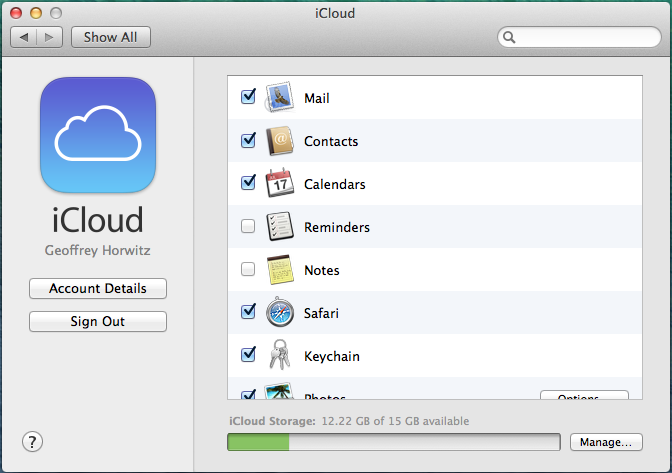Click the Reminders checklist icon
This screenshot has height=473, width=672.
coord(279,226)
